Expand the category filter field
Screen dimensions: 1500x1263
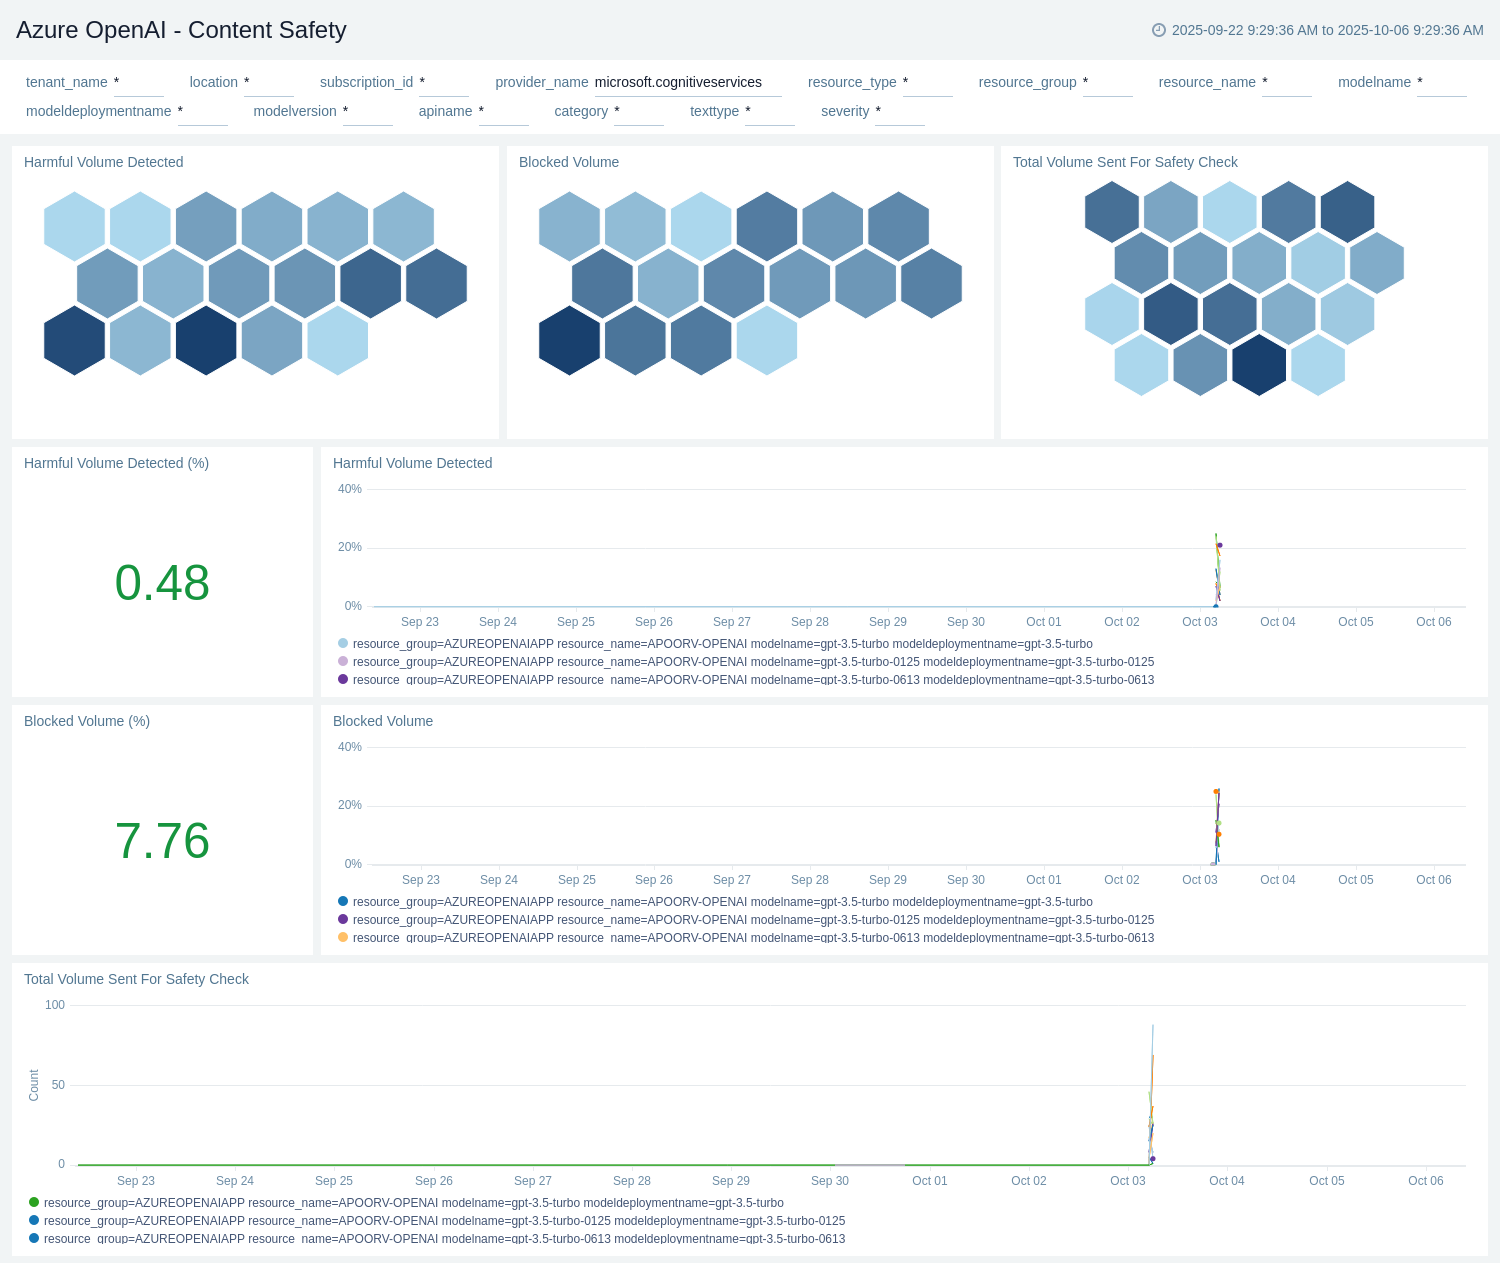pyautogui.click(x=638, y=112)
